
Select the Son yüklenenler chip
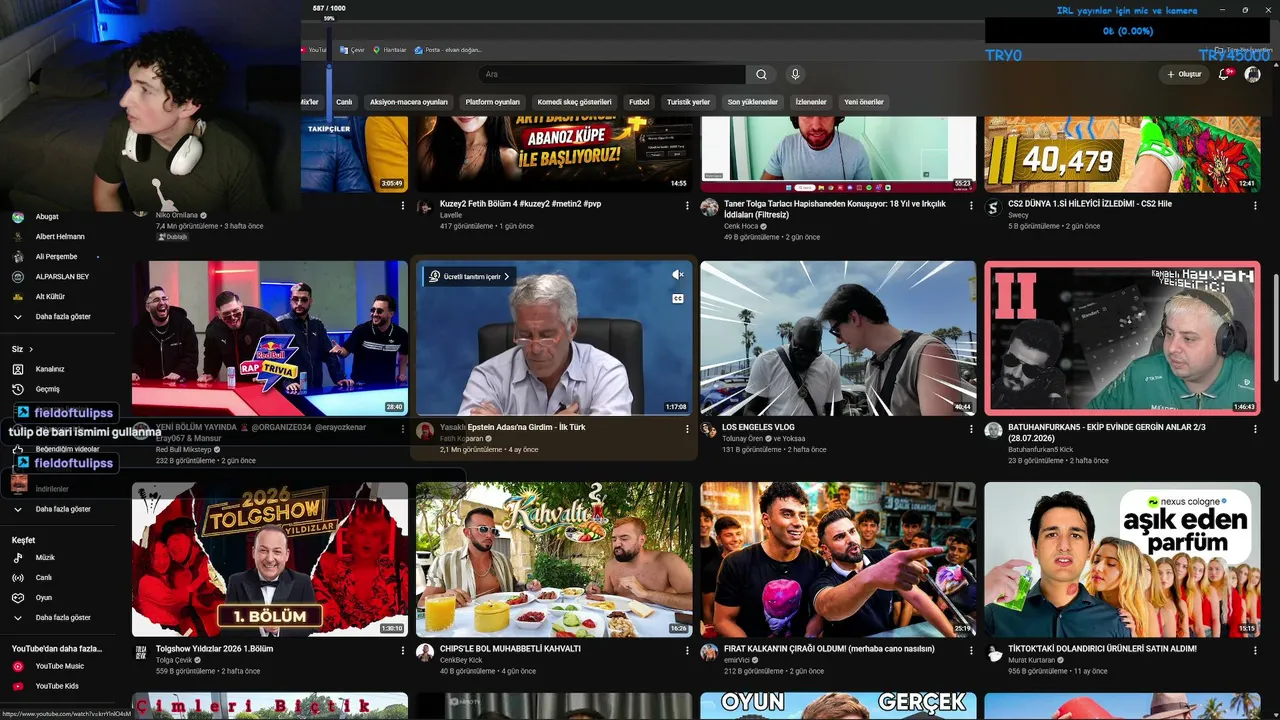[x=752, y=102]
